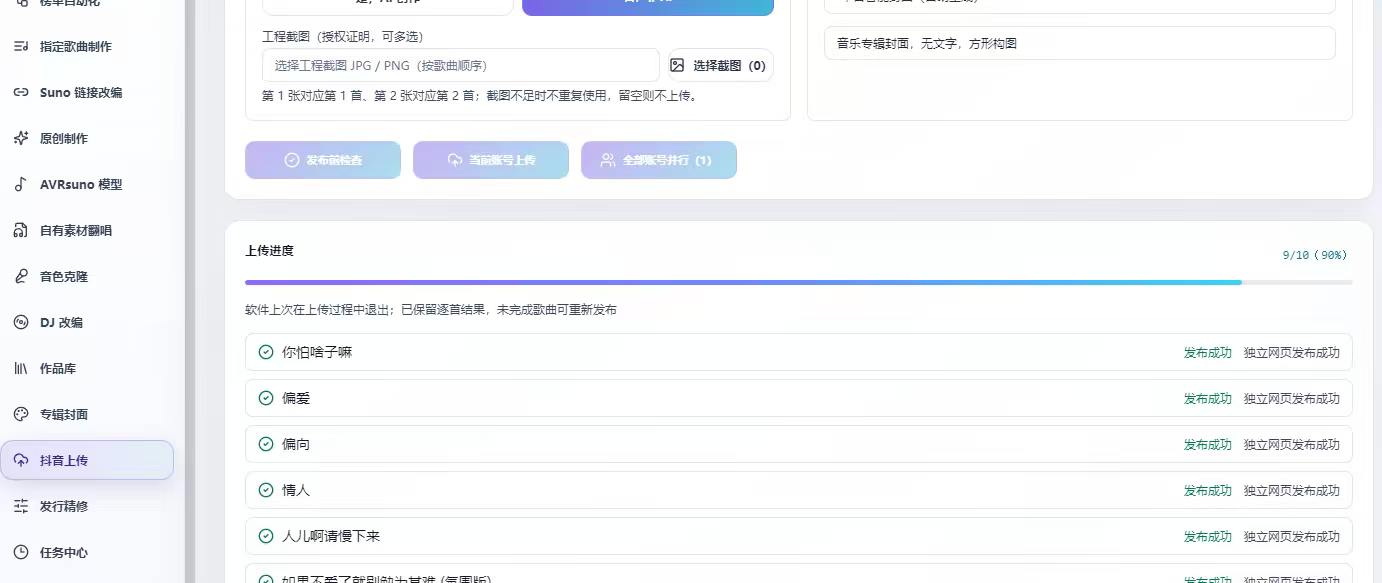1382x583 pixels.
Task: Click the 上传进度 section heading
Action: pyautogui.click(x=269, y=251)
